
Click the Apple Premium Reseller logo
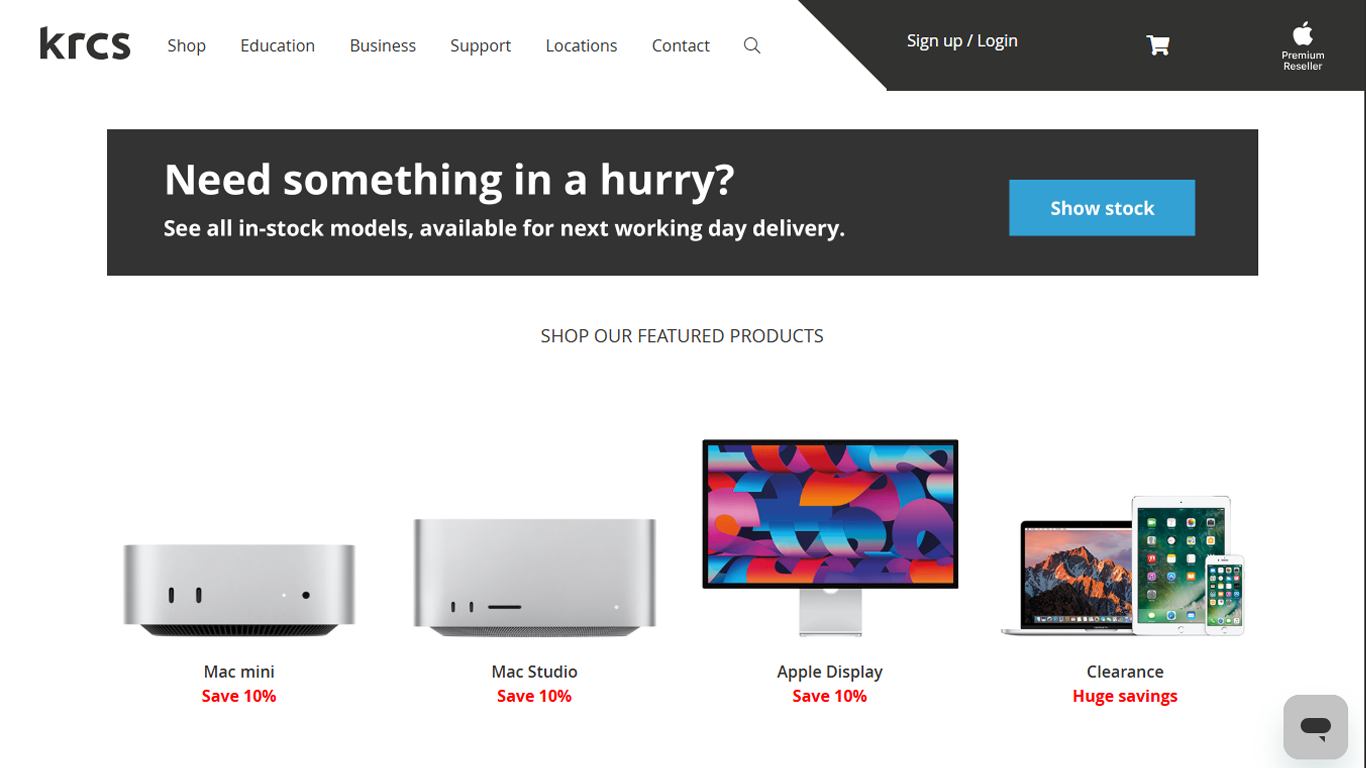pos(1302,46)
